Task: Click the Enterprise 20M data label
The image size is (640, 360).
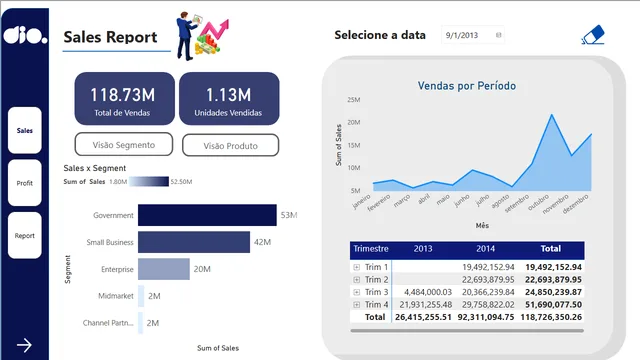Action: (202, 269)
